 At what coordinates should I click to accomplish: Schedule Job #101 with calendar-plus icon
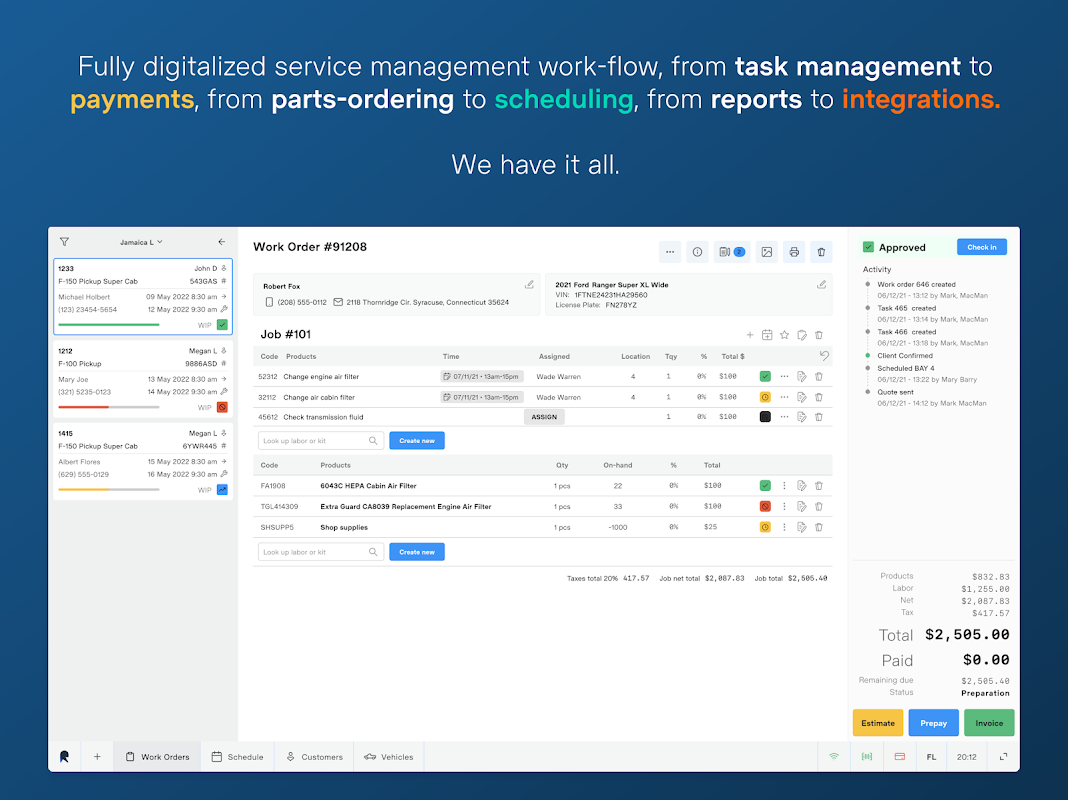pyautogui.click(x=767, y=335)
